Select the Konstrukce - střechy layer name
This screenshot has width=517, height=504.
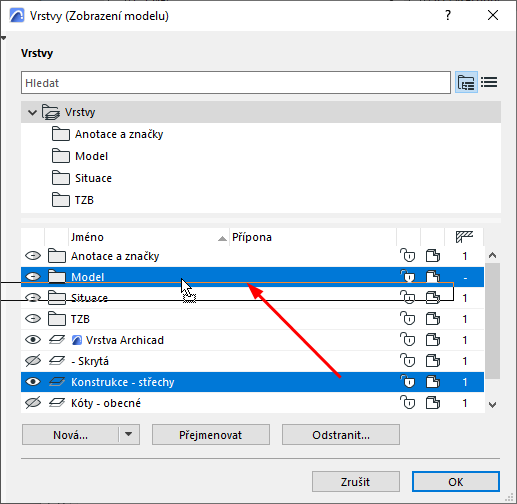[x=123, y=382]
